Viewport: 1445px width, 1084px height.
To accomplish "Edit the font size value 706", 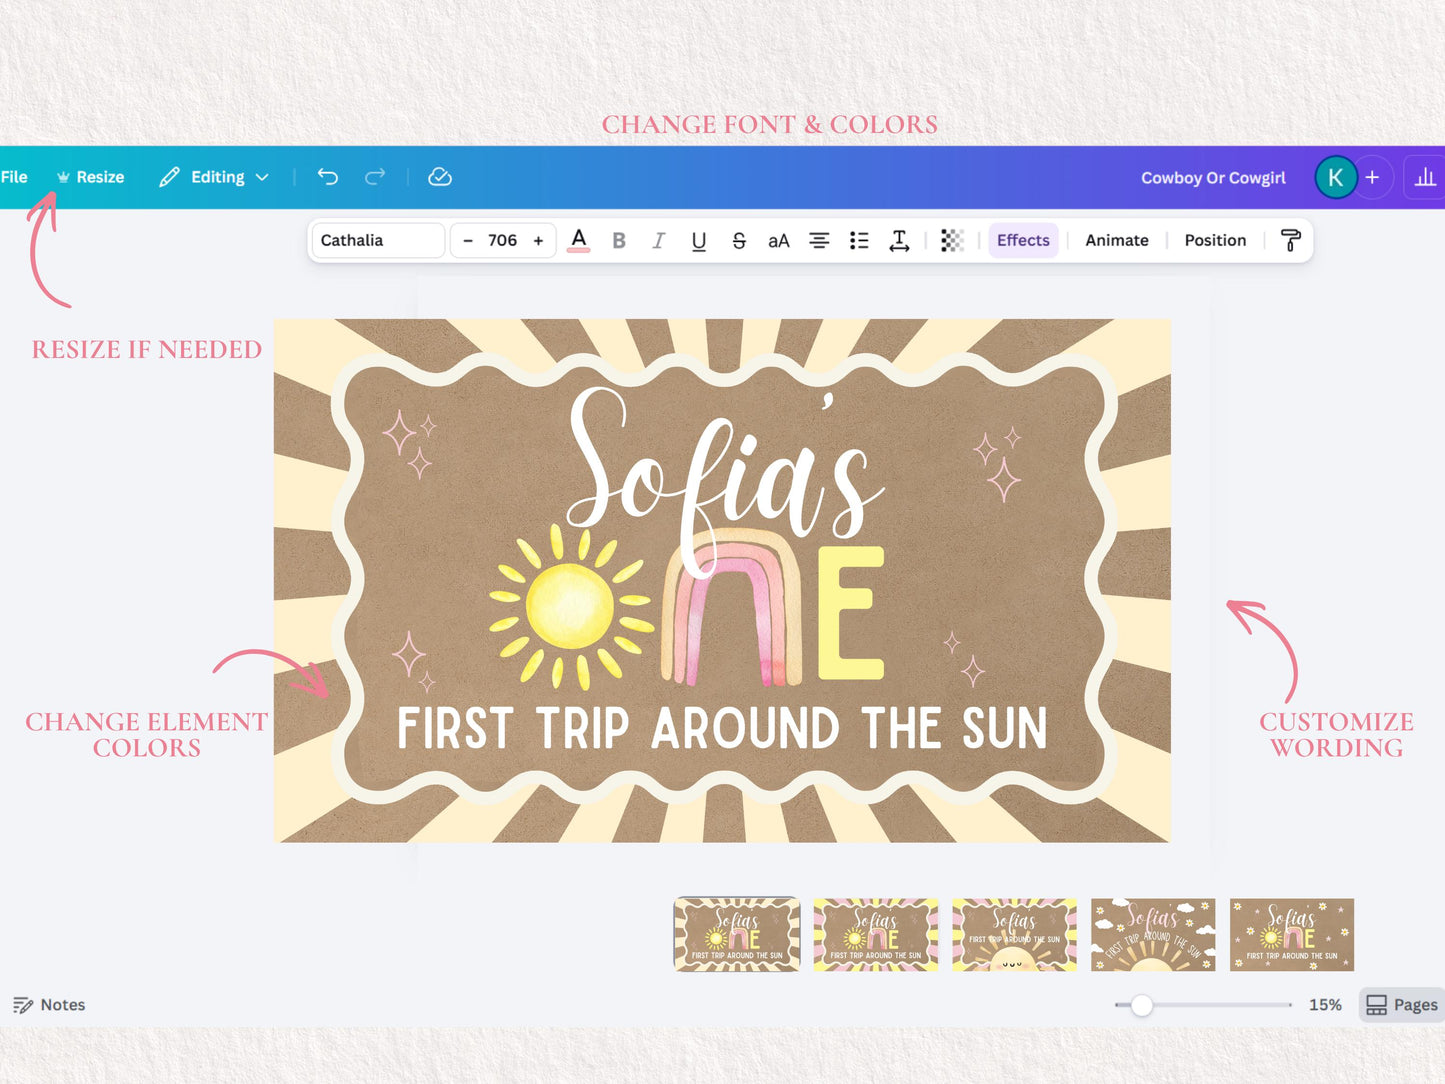I will (x=502, y=240).
